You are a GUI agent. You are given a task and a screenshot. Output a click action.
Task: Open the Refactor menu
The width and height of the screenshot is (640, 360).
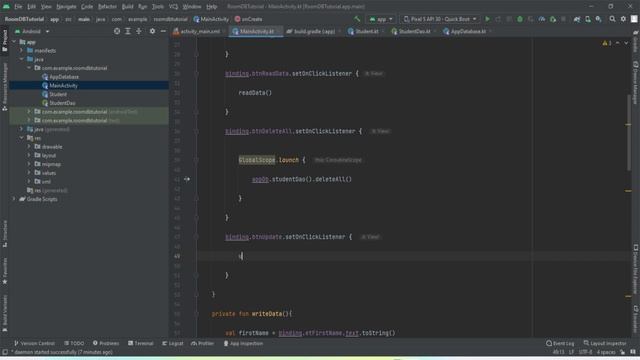click(x=107, y=7)
